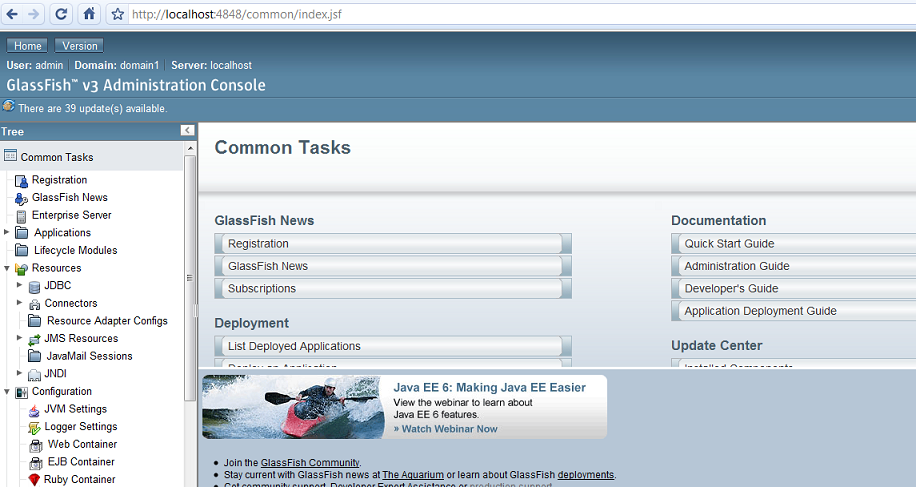Expand the Applications tree node
The height and width of the screenshot is (487, 916).
click(7, 233)
